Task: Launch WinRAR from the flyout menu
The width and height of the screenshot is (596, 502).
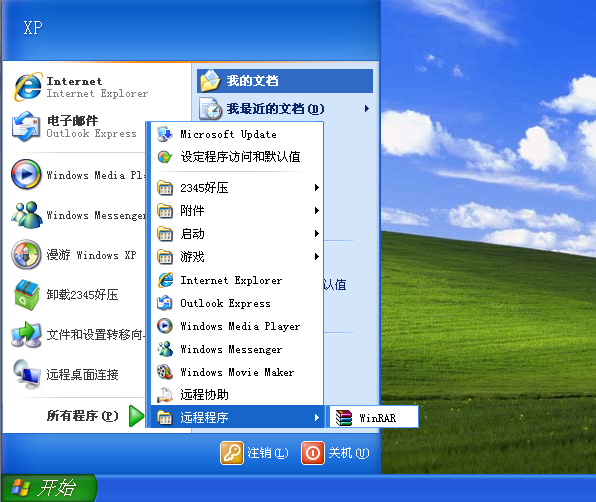Action: [x=374, y=418]
